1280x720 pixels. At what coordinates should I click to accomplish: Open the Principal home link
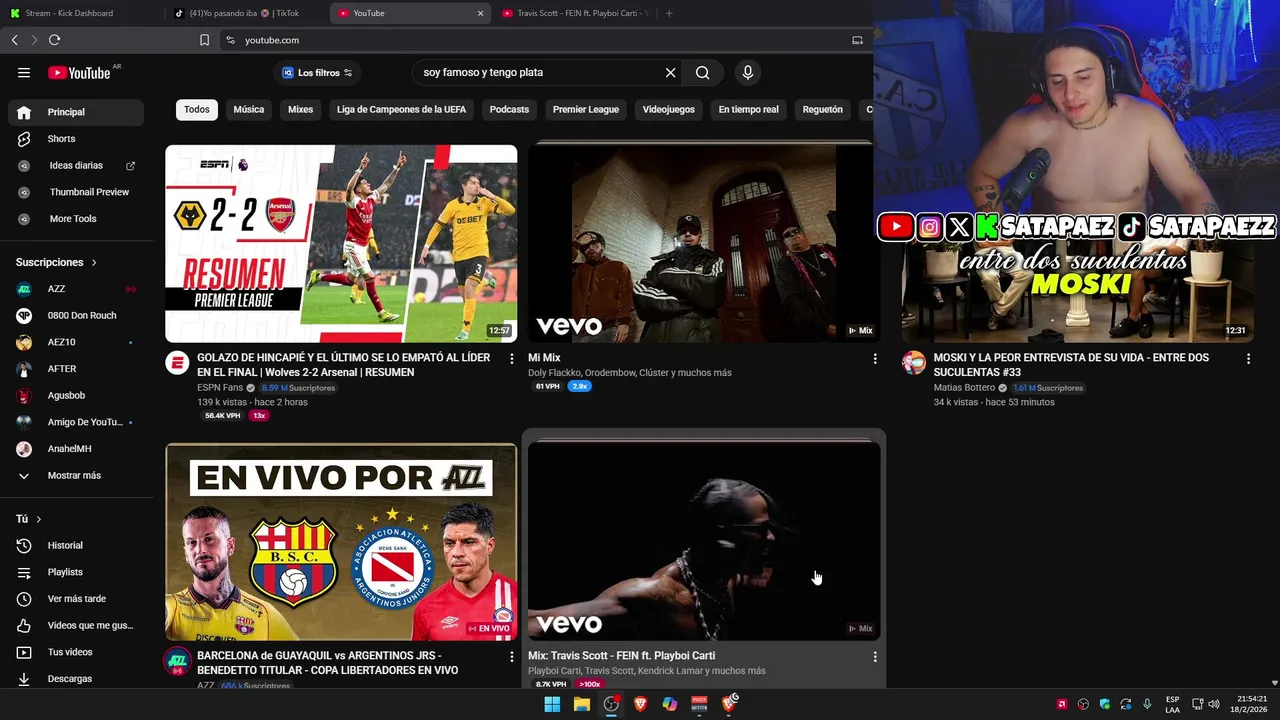tap(76, 112)
